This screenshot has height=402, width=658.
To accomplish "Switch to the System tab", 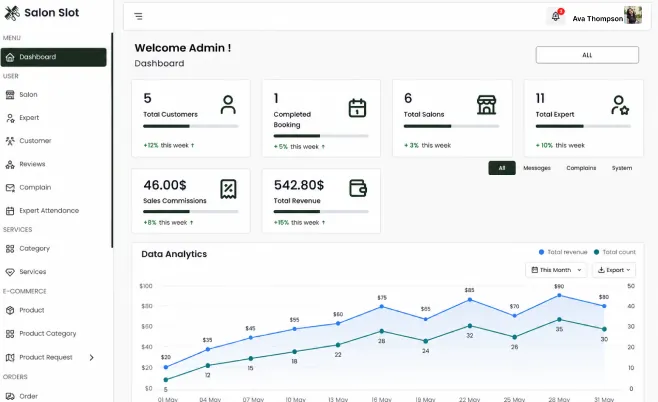I will pyautogui.click(x=622, y=168).
